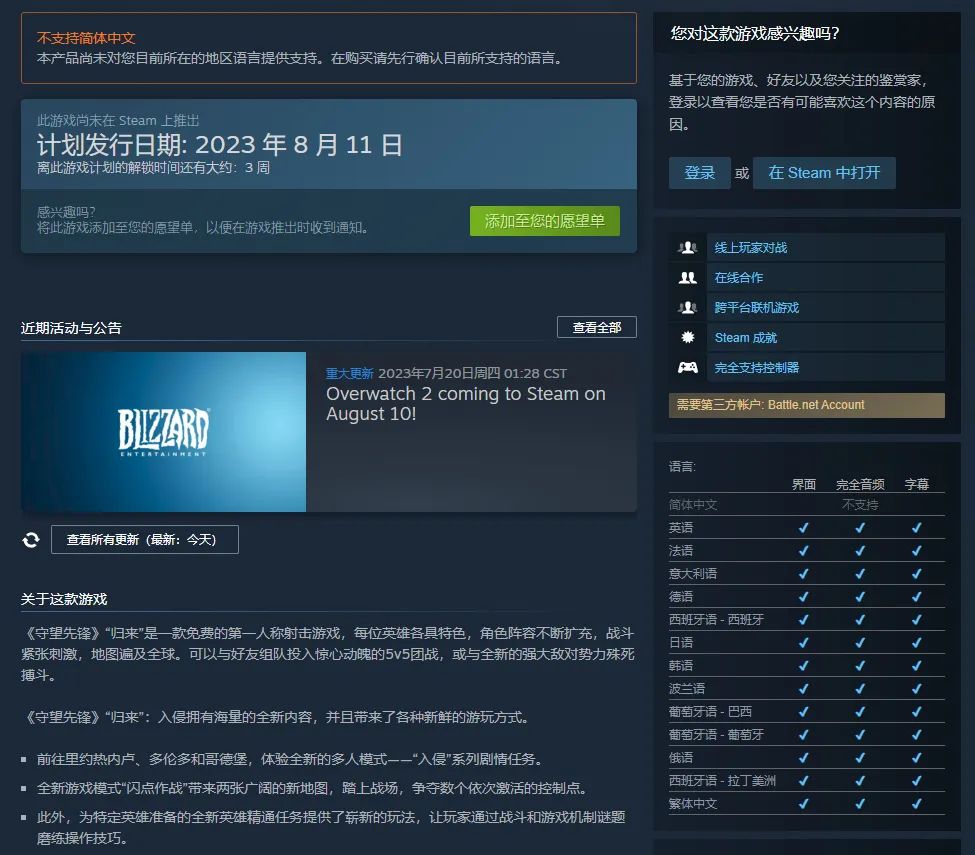Click the 日语 full audio checkmark
Screen dimensions: 975x855
tap(860, 644)
